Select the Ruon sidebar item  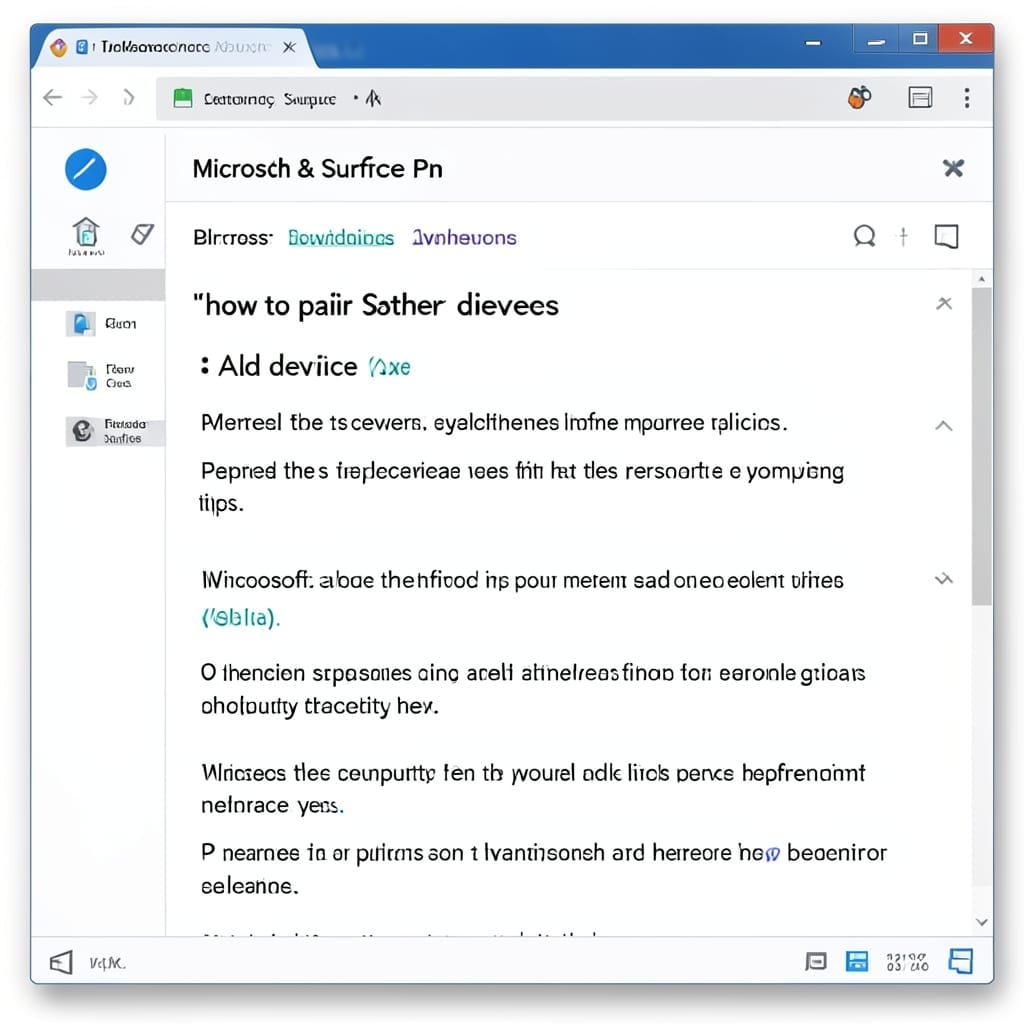click(102, 324)
